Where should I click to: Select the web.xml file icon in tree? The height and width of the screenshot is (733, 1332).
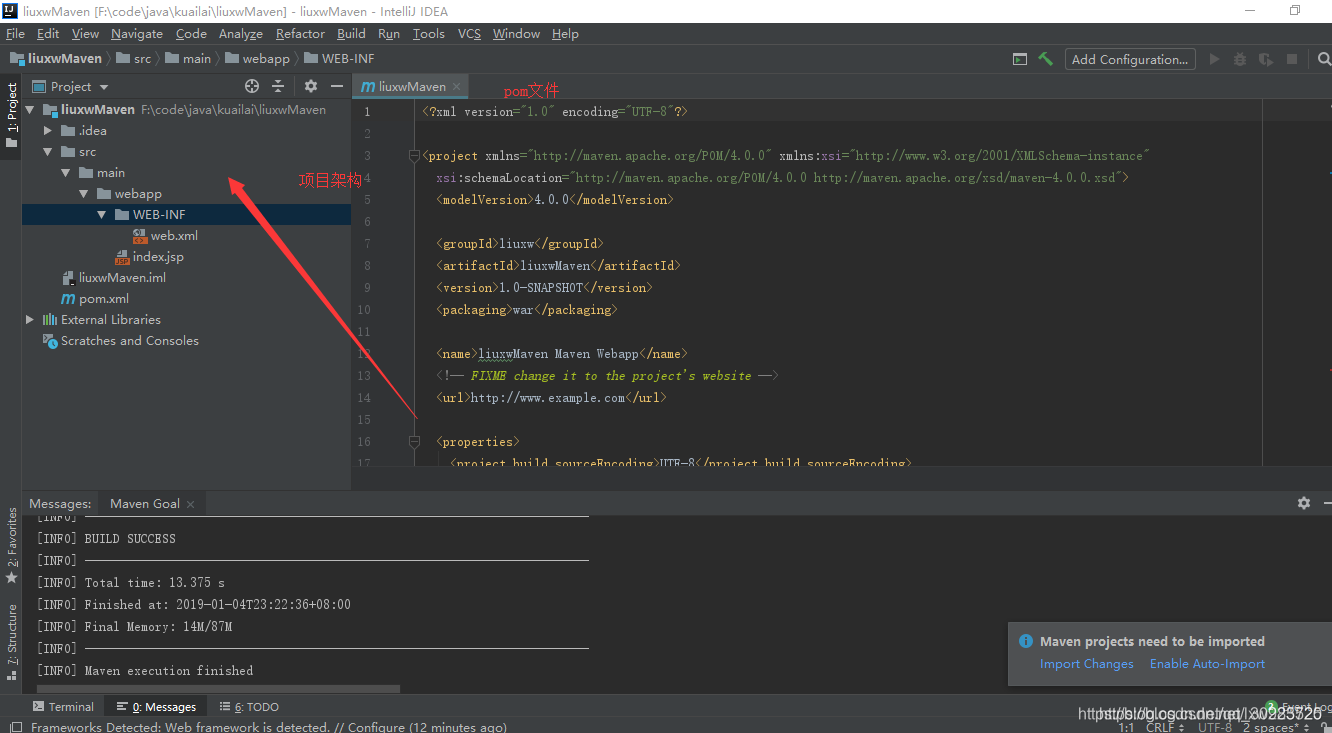[x=140, y=236]
